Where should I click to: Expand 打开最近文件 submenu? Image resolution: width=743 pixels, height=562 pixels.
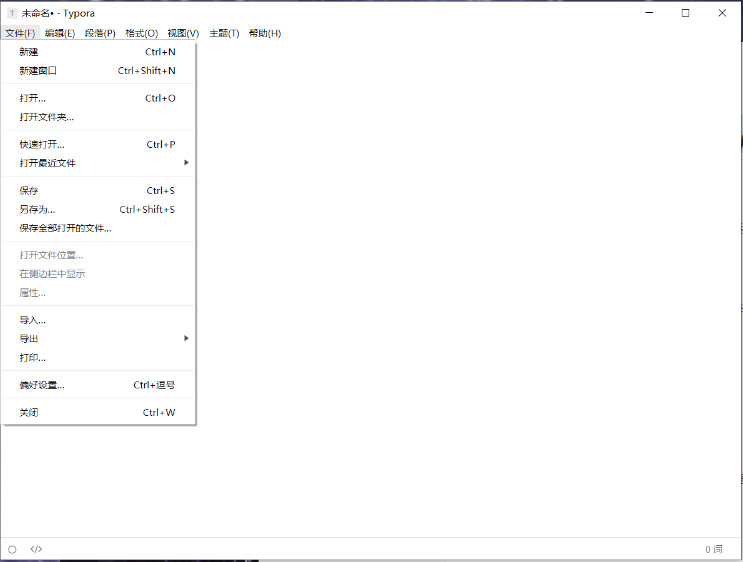point(99,163)
